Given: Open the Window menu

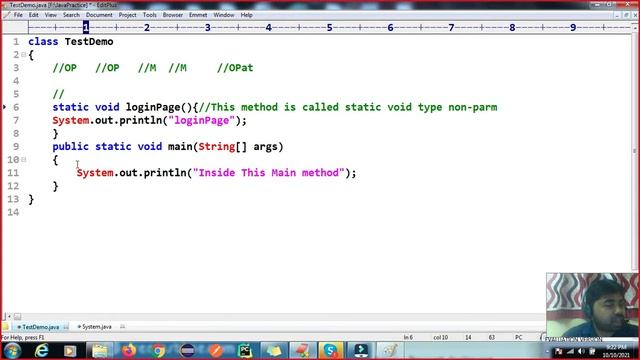Looking at the screenshot, I should point(224,15).
